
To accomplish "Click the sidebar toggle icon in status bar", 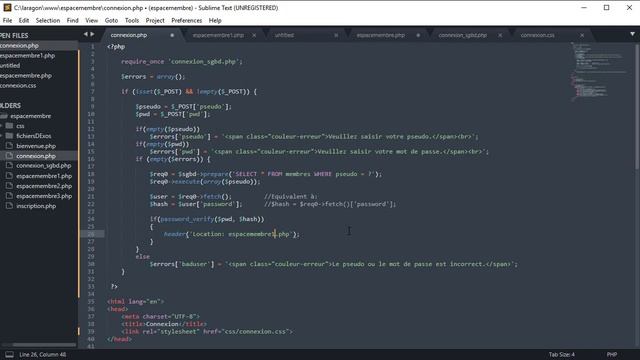I will pos(9,354).
